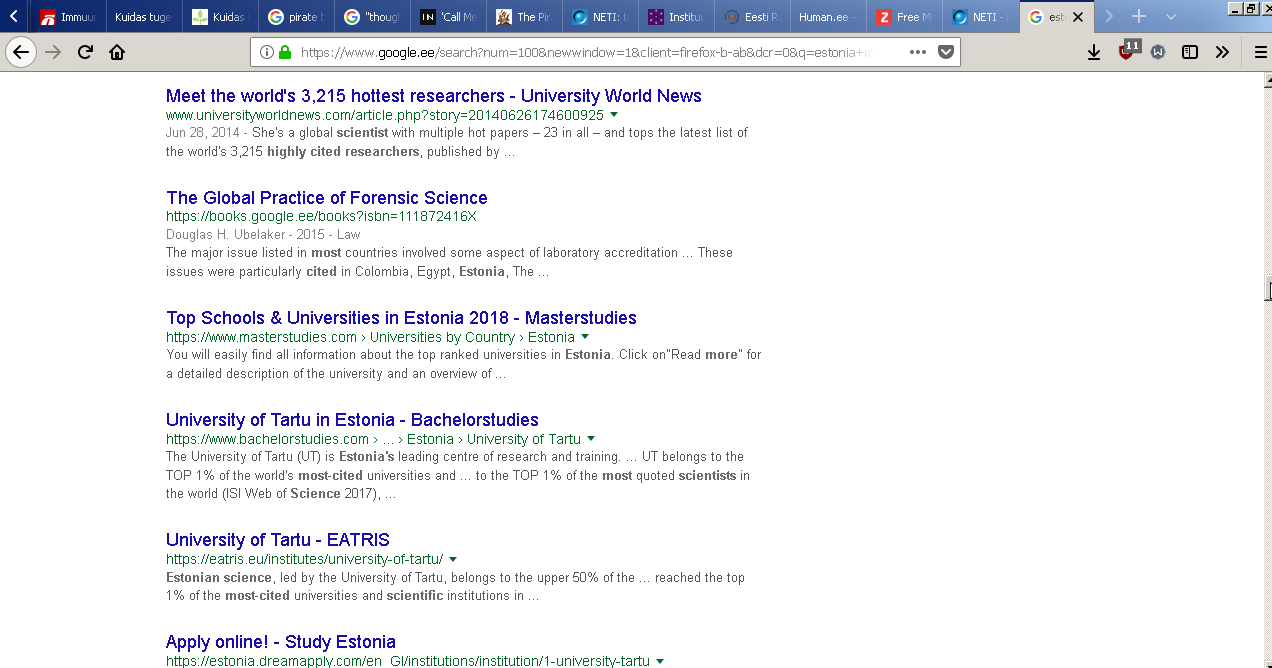1272x668 pixels.
Task: Reload the current page
Action: point(85,52)
